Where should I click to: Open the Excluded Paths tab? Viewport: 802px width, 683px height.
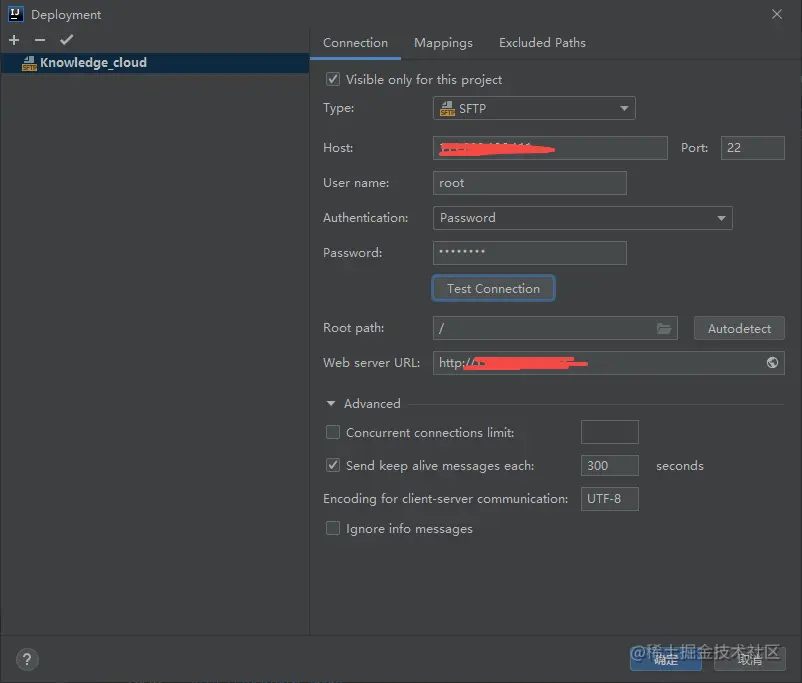click(x=542, y=43)
